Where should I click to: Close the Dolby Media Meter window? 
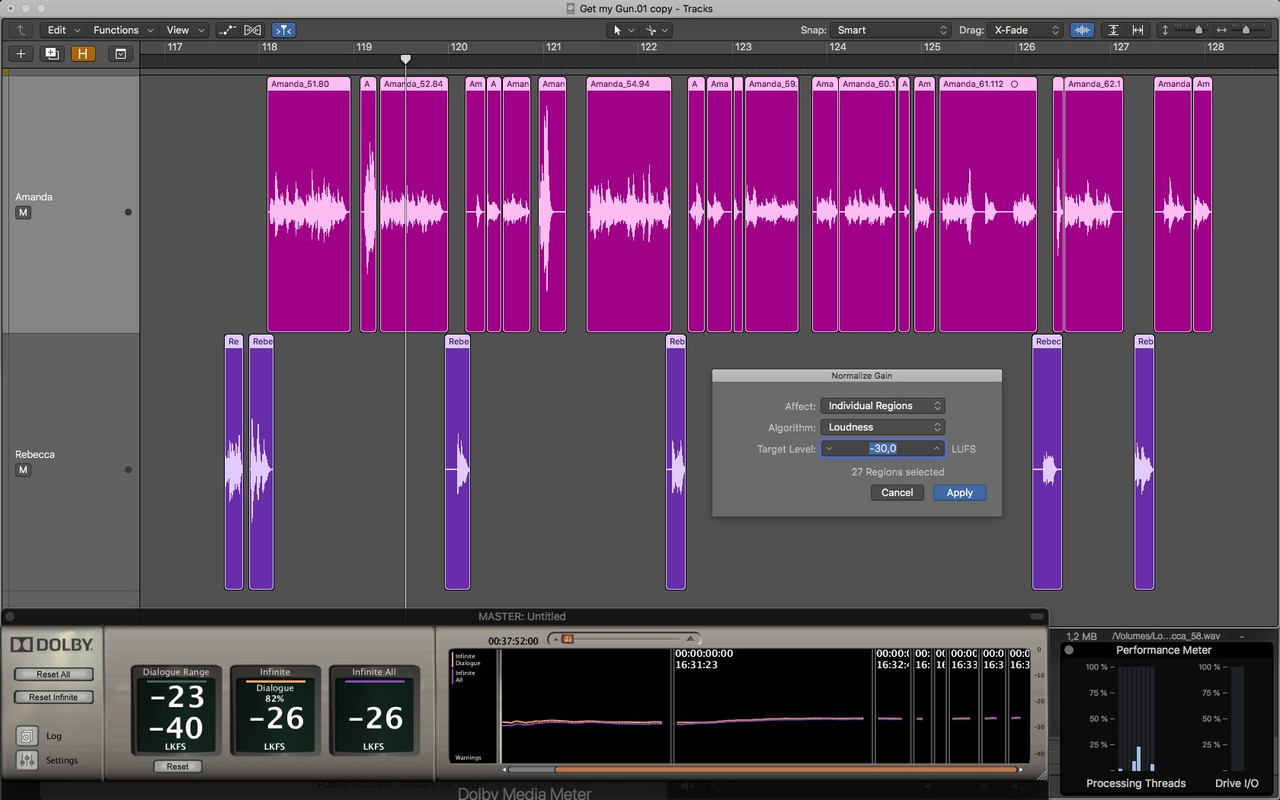coord(11,617)
